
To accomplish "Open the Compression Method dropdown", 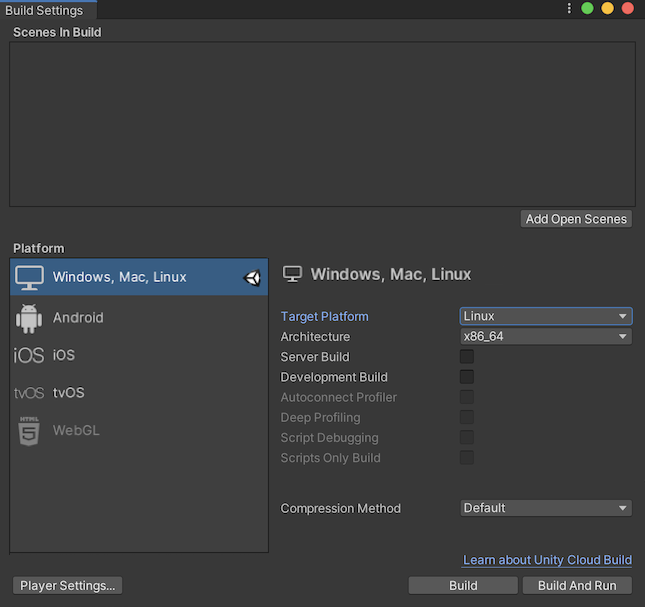I will point(545,508).
